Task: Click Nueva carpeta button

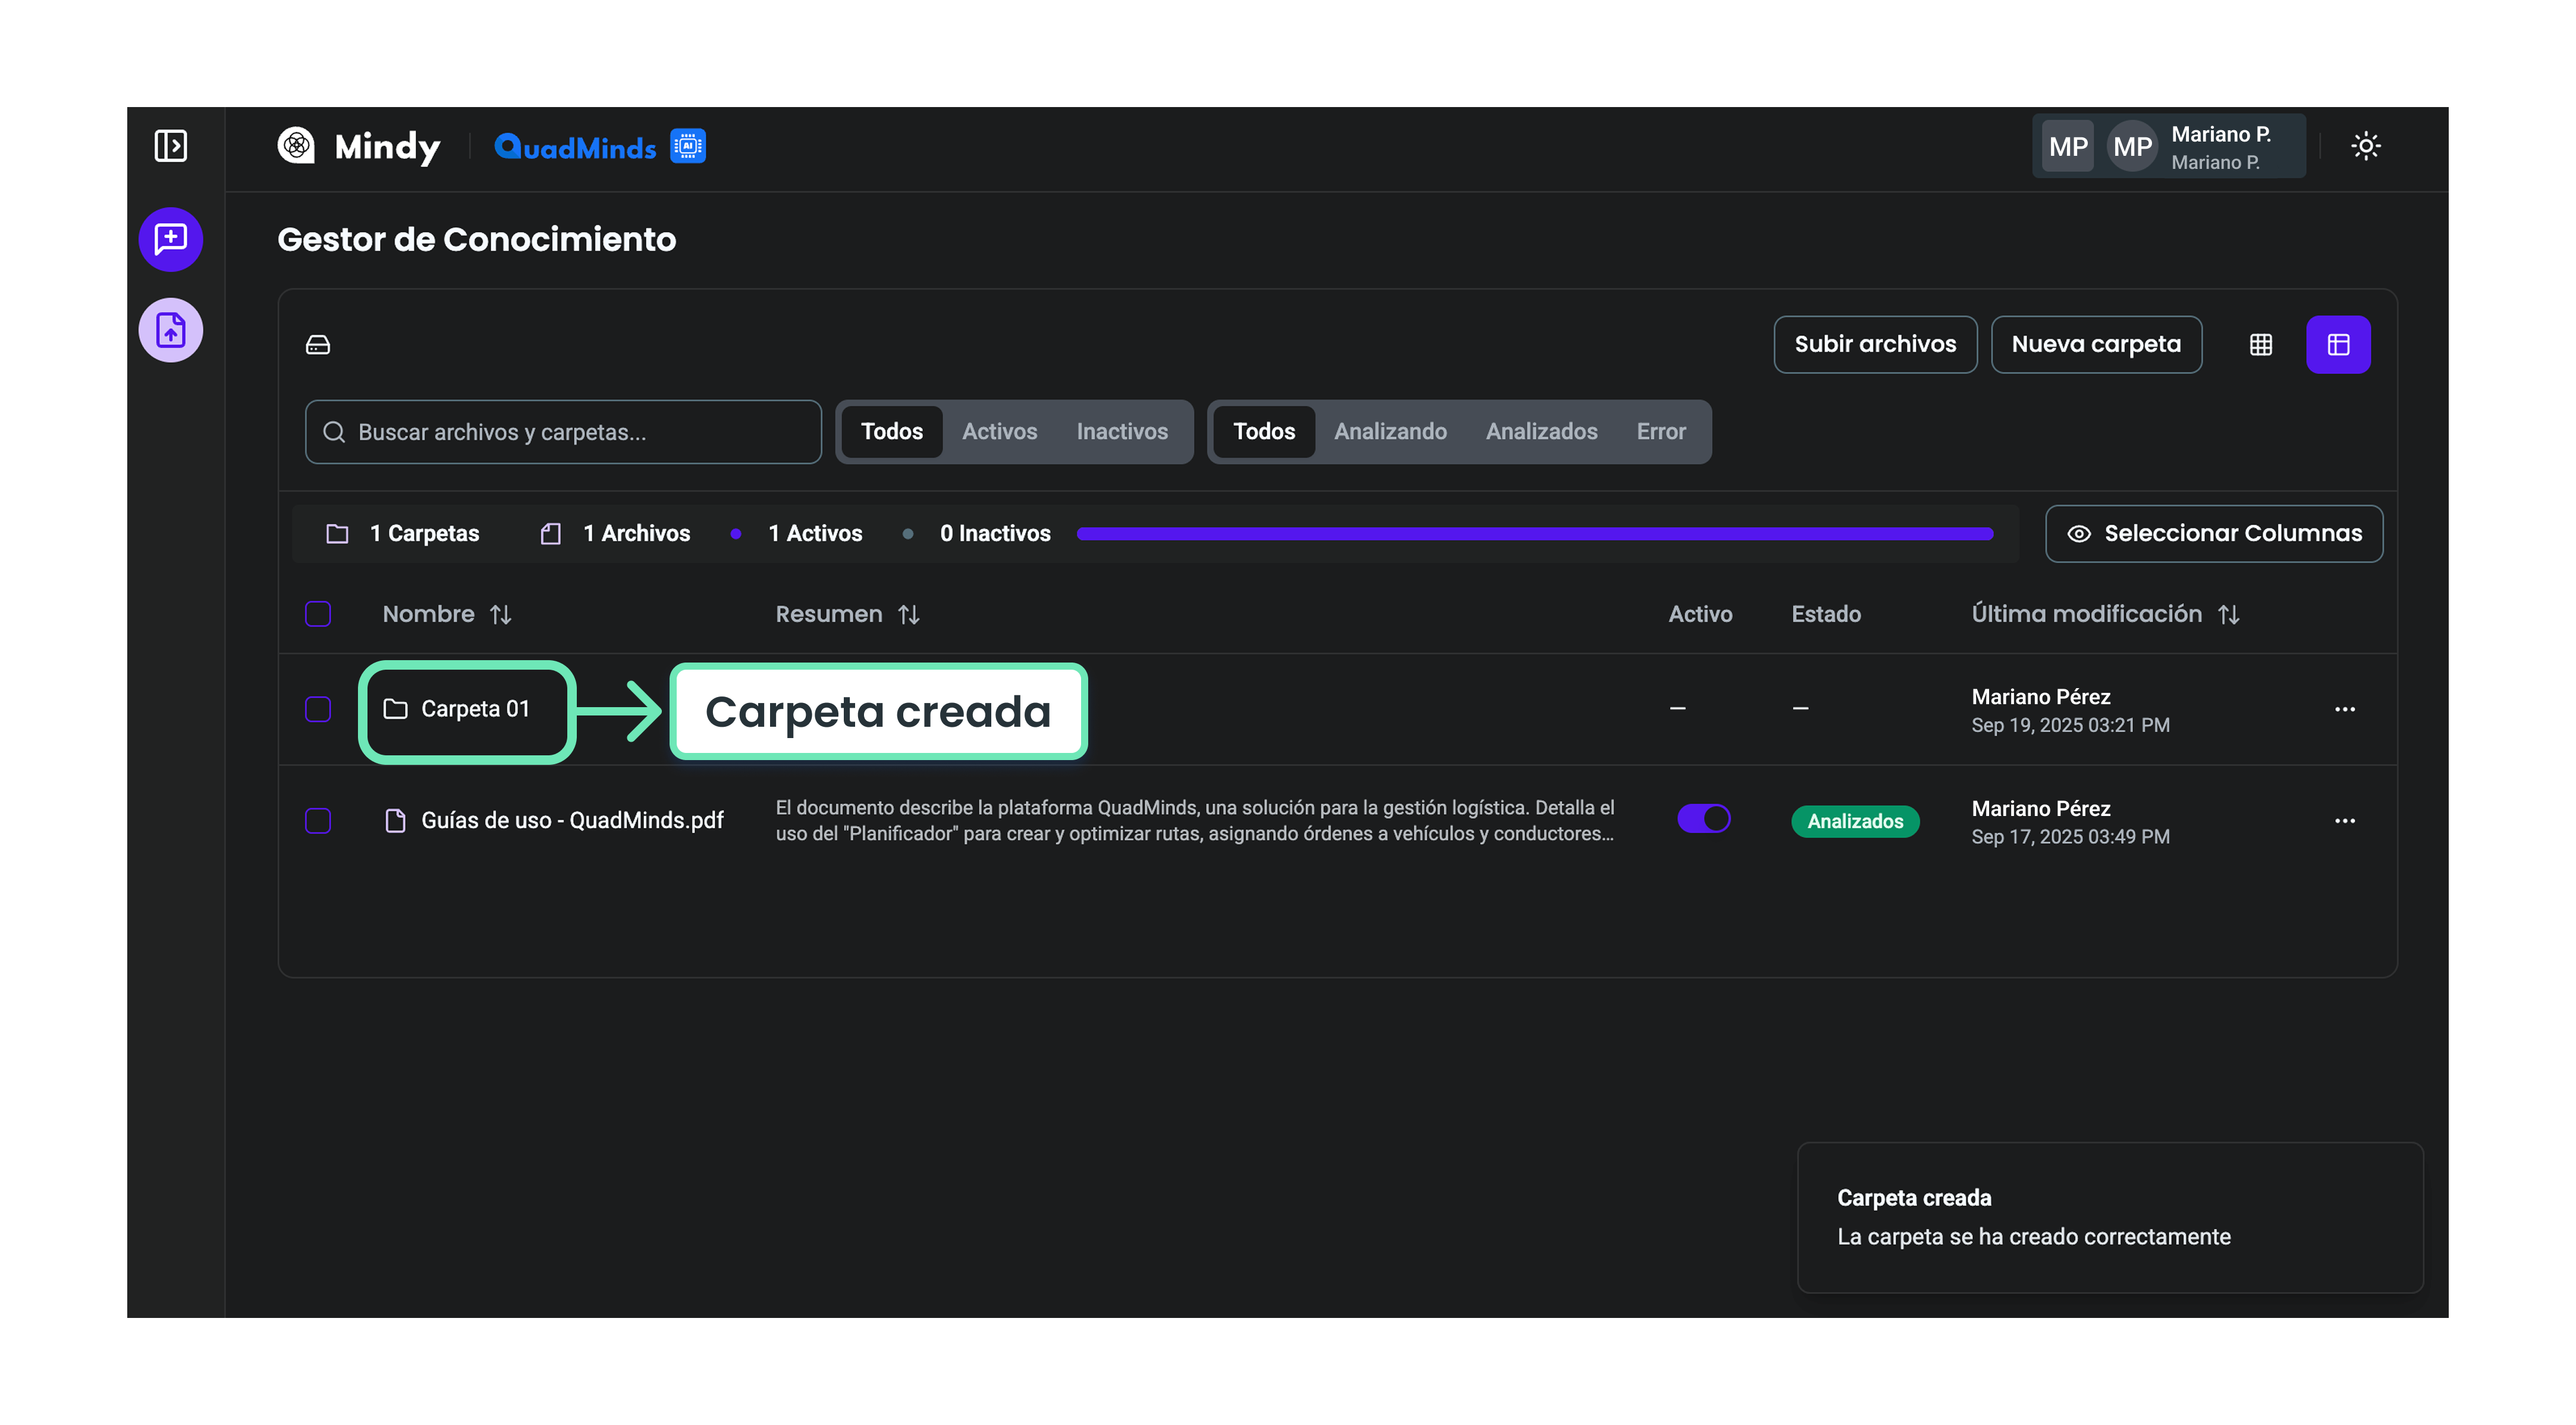Action: tap(2095, 345)
